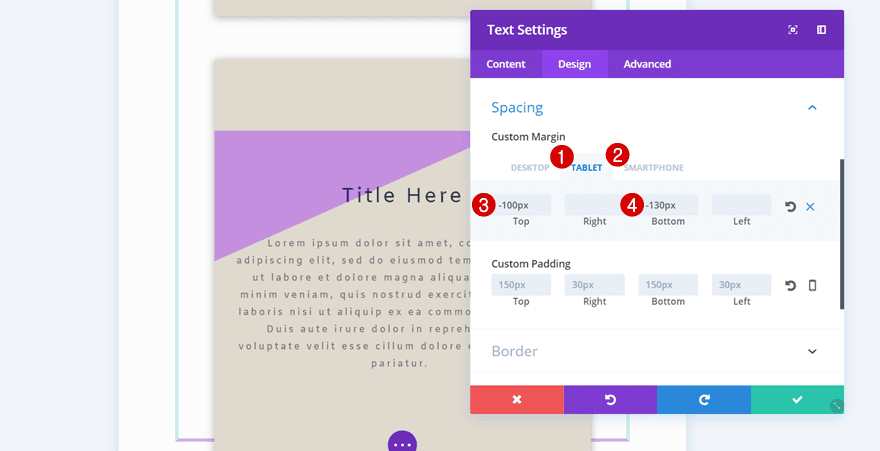The width and height of the screenshot is (880, 451).
Task: Close responsive margin editing with blue X
Action: 810,206
